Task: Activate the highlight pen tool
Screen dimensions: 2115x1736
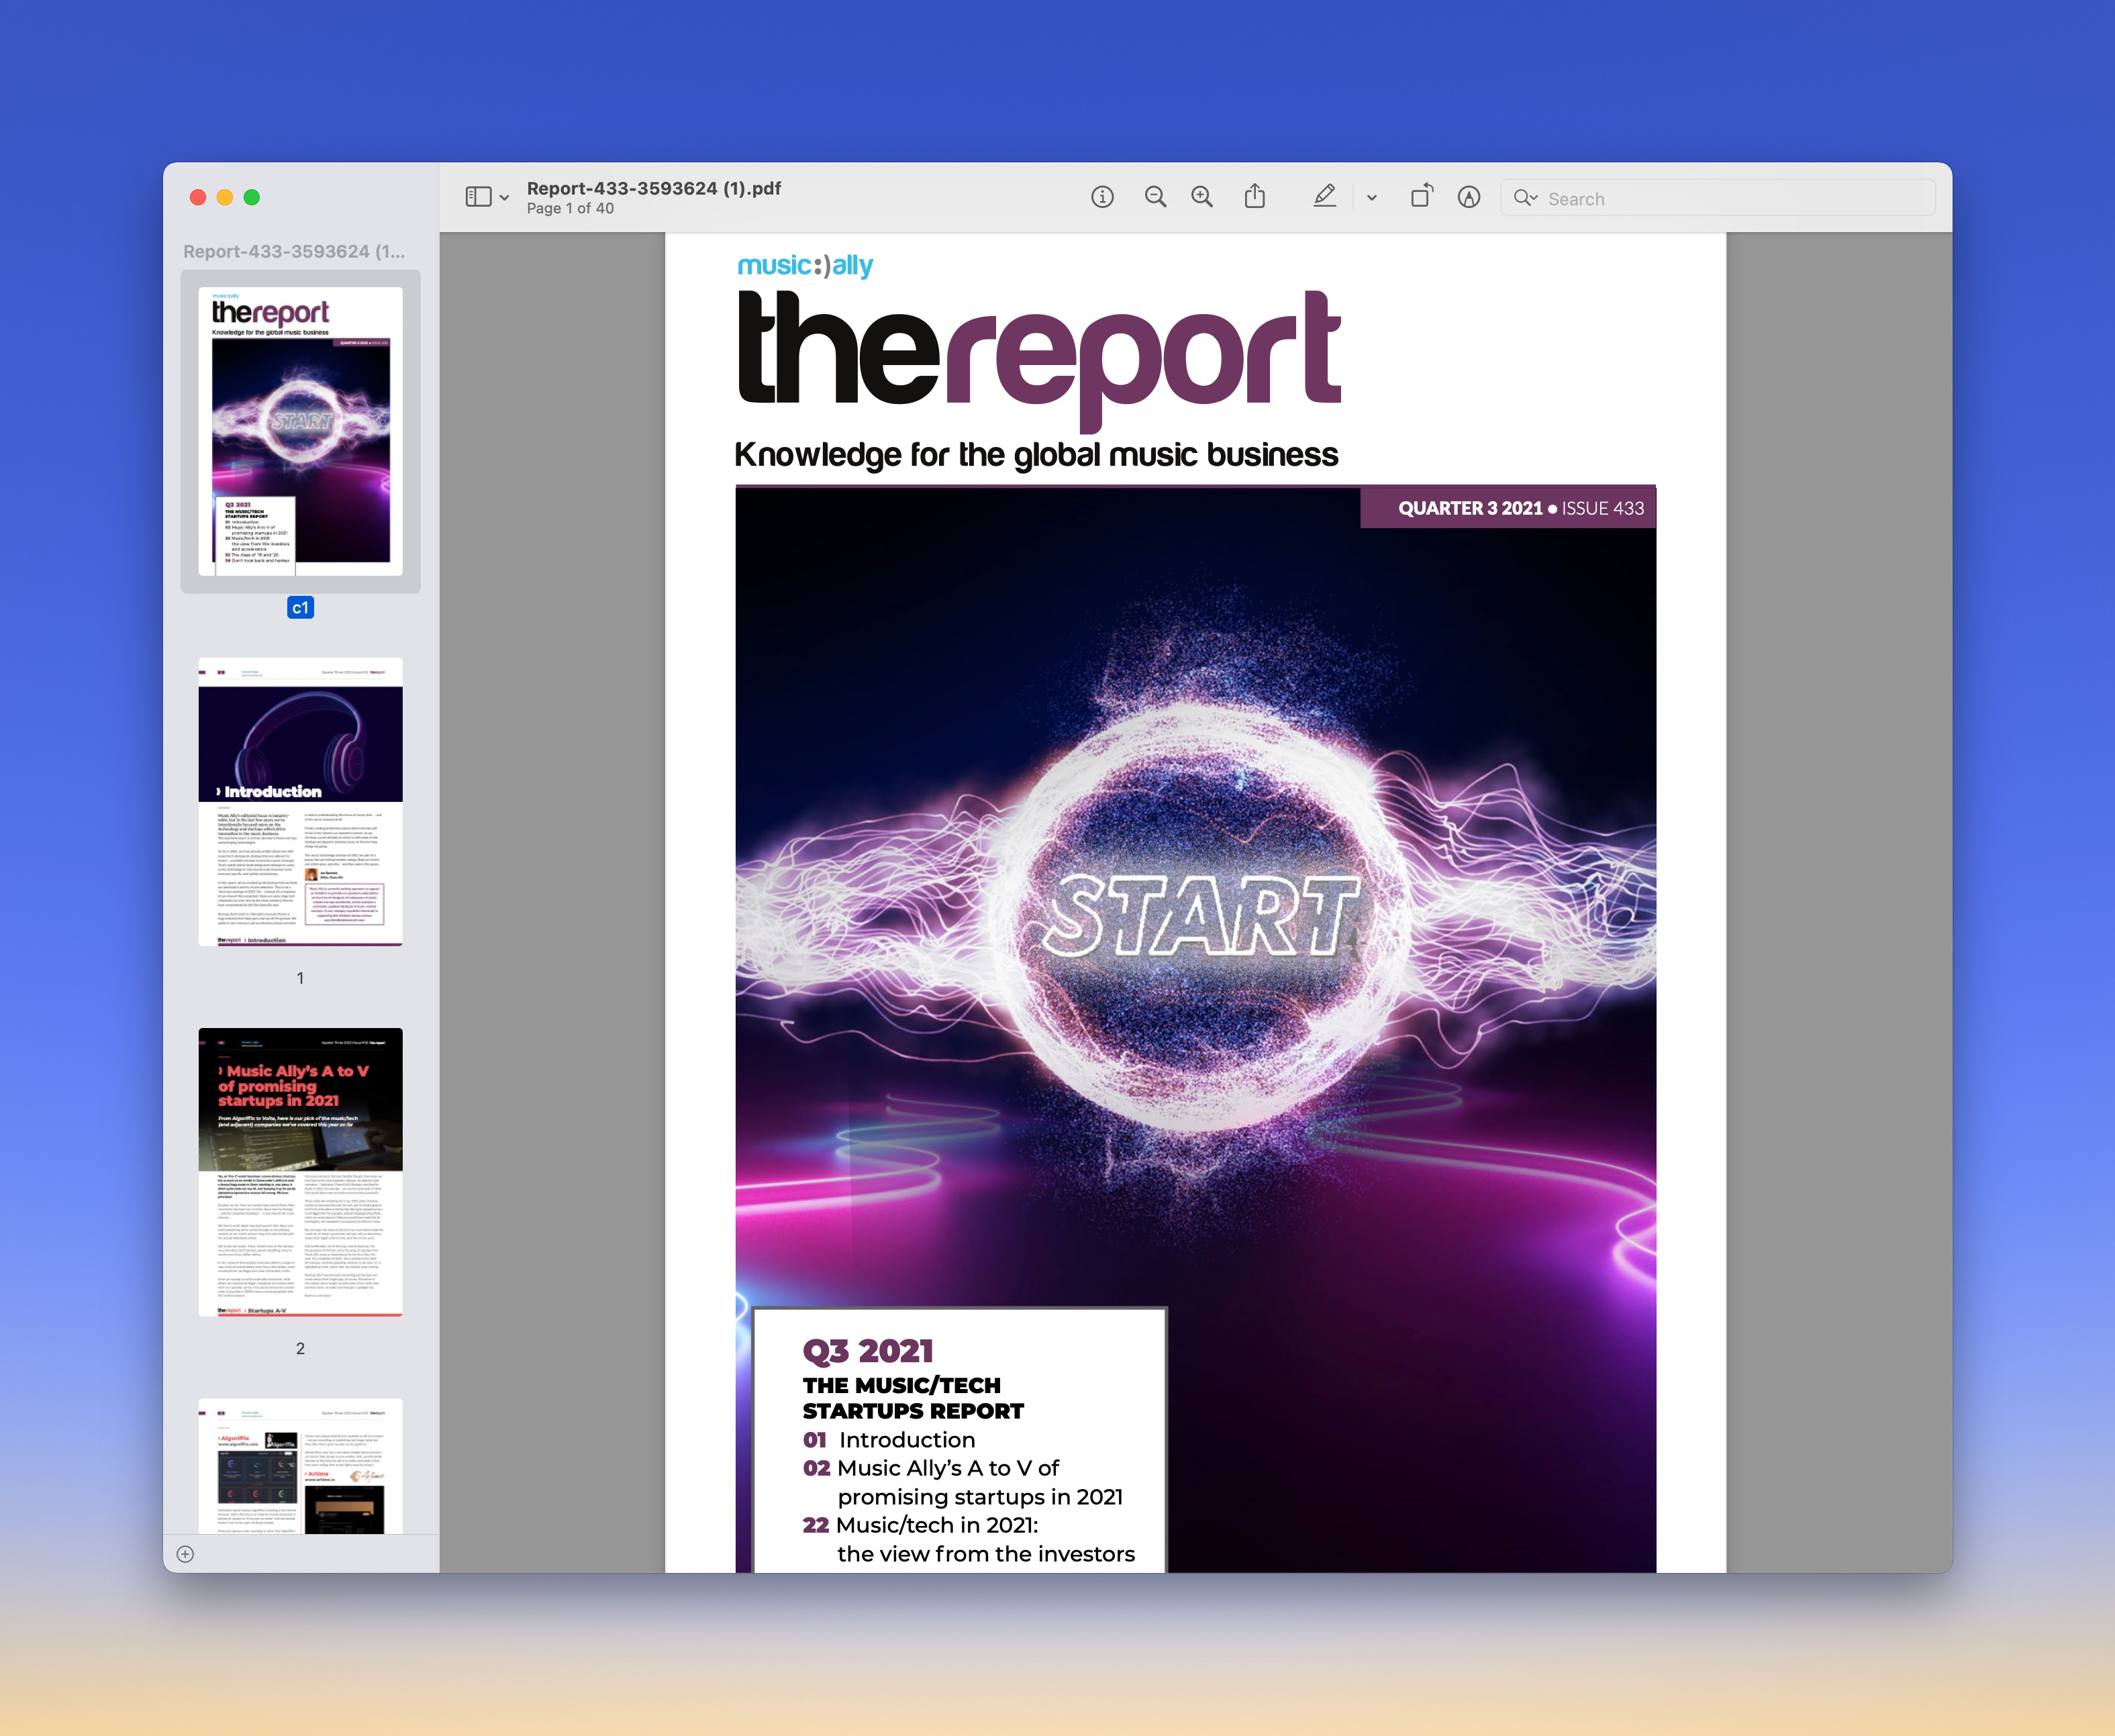Action: 1324,196
